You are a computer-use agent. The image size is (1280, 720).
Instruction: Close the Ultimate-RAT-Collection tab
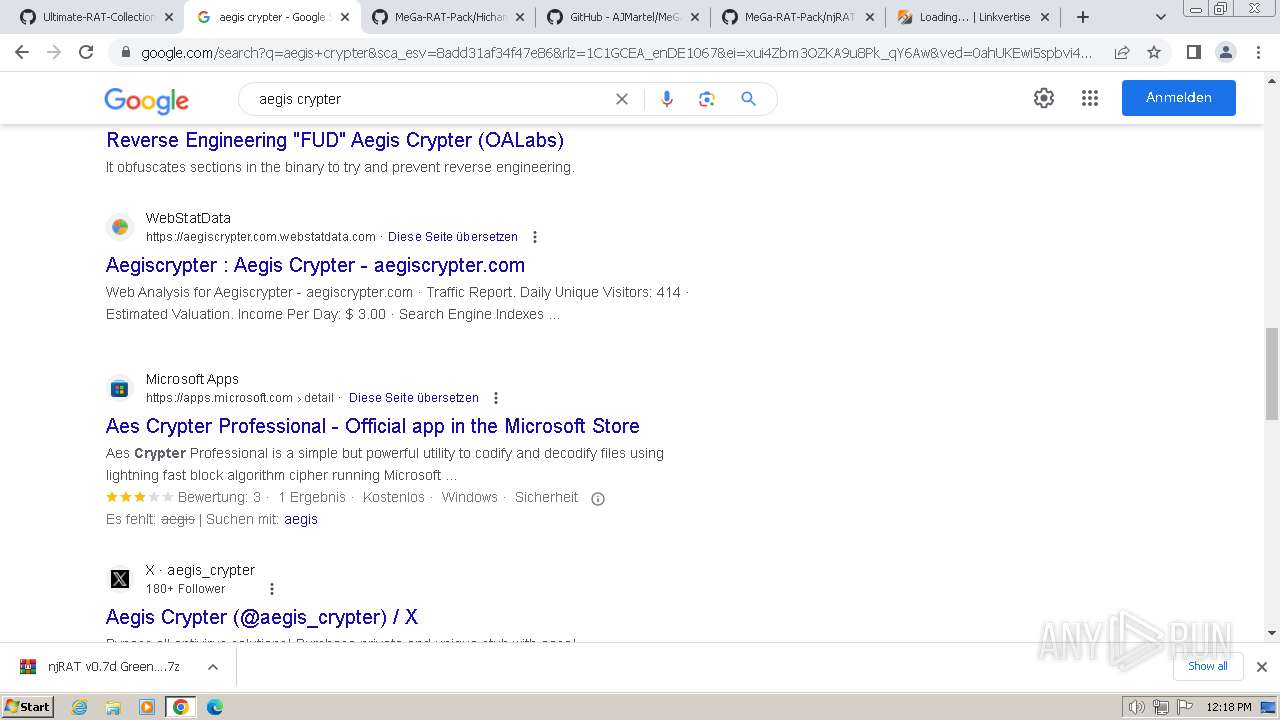point(169,17)
